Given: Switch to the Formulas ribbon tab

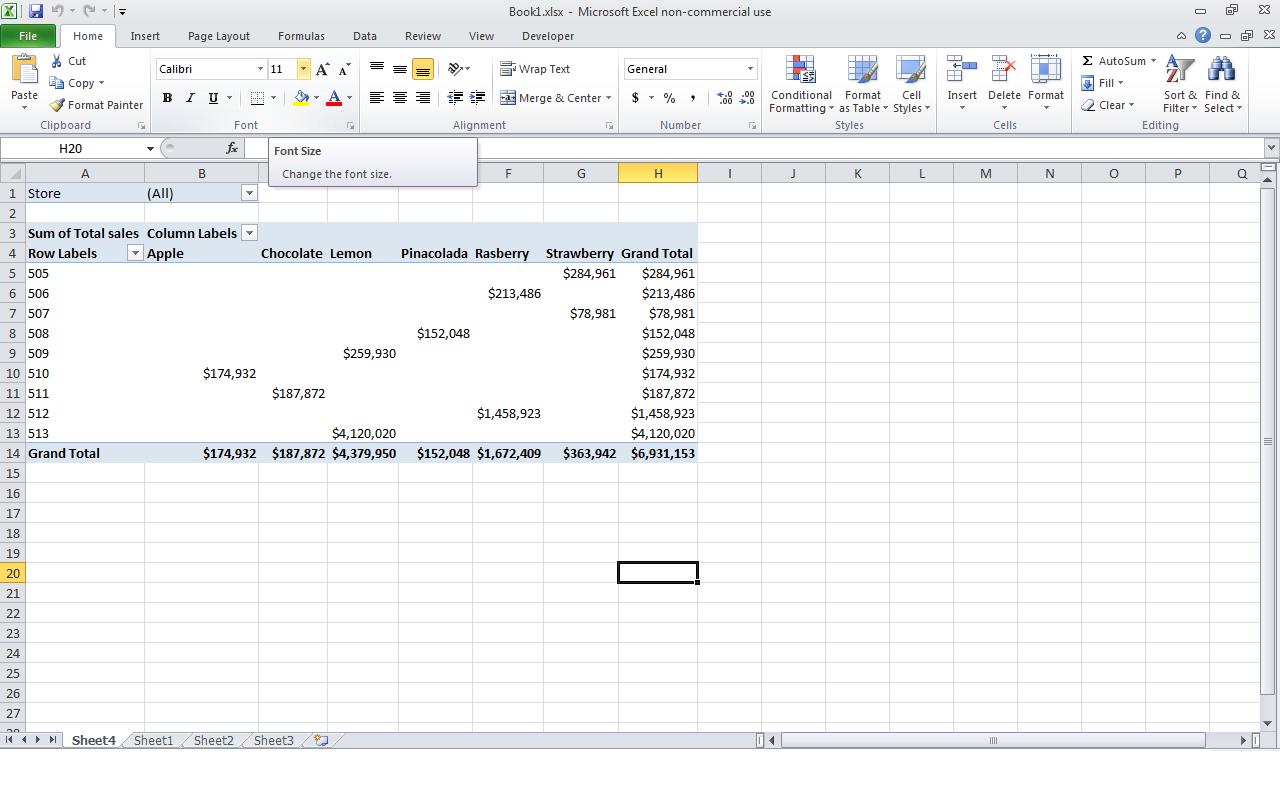Looking at the screenshot, I should (301, 36).
